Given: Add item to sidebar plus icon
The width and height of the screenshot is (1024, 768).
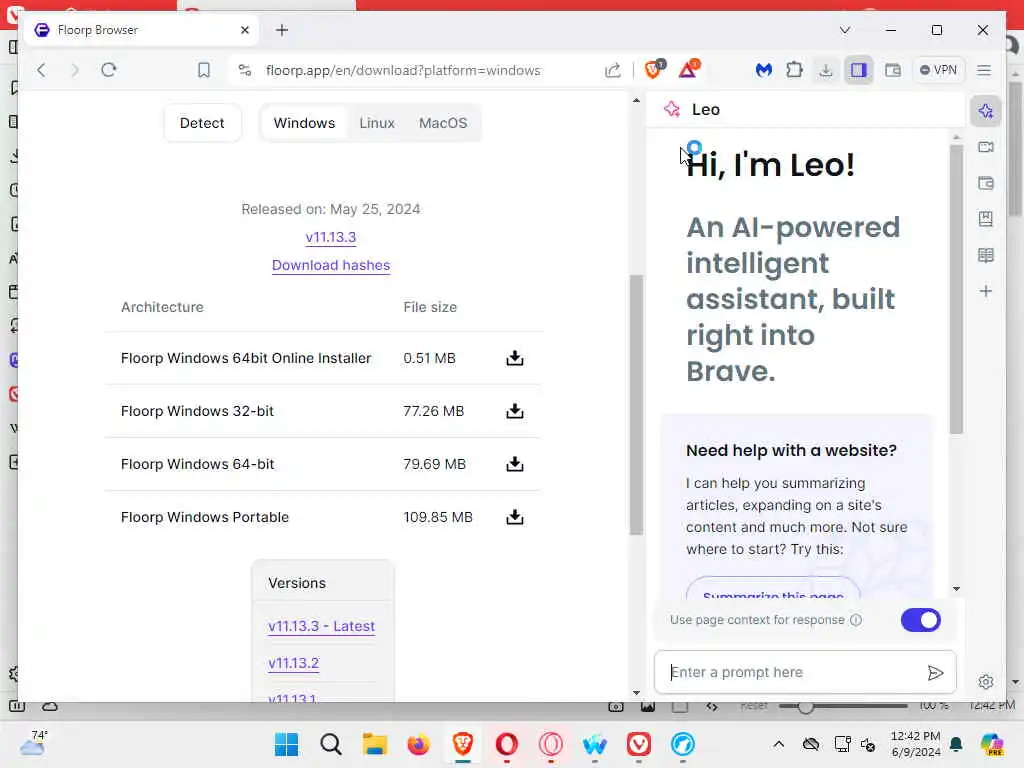Looking at the screenshot, I should tap(985, 291).
